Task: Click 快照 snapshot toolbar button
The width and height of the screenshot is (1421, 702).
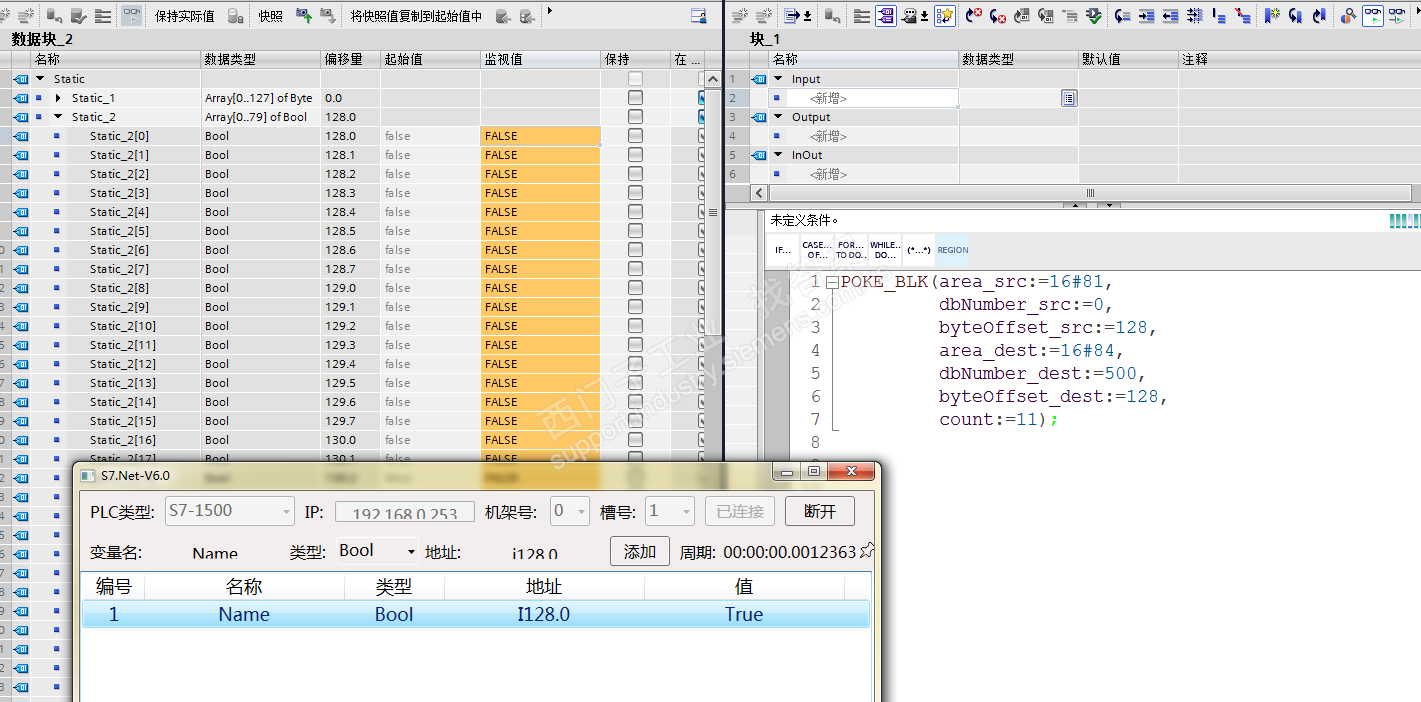Action: tap(270, 16)
